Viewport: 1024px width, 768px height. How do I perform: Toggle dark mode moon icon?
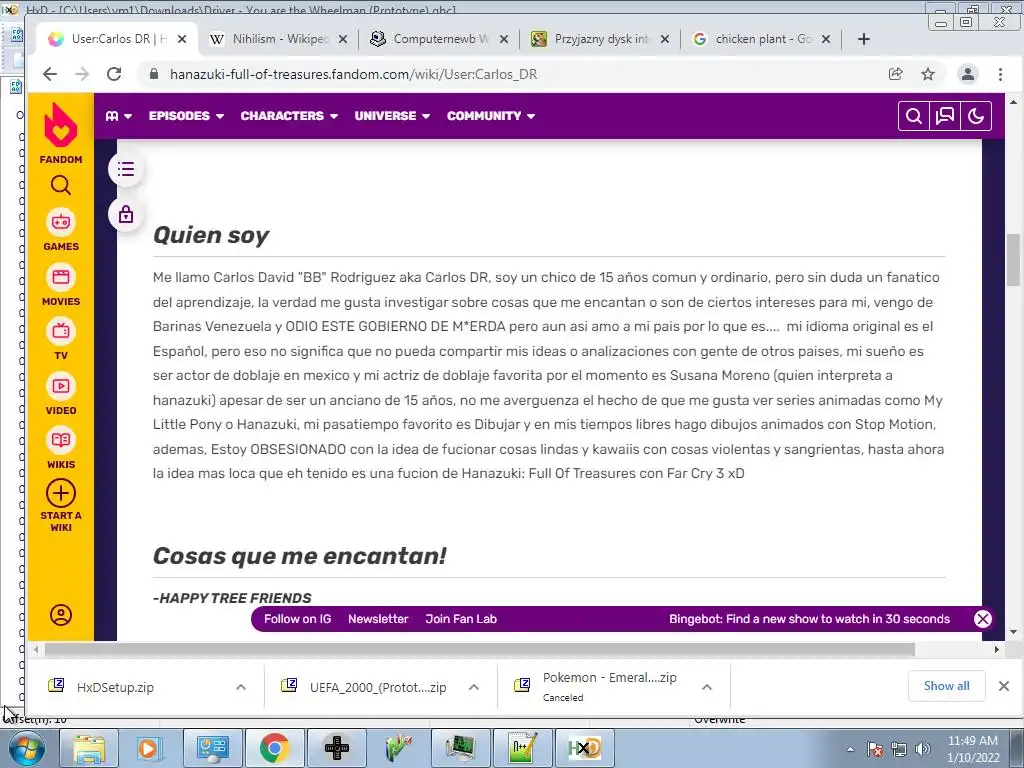976,116
